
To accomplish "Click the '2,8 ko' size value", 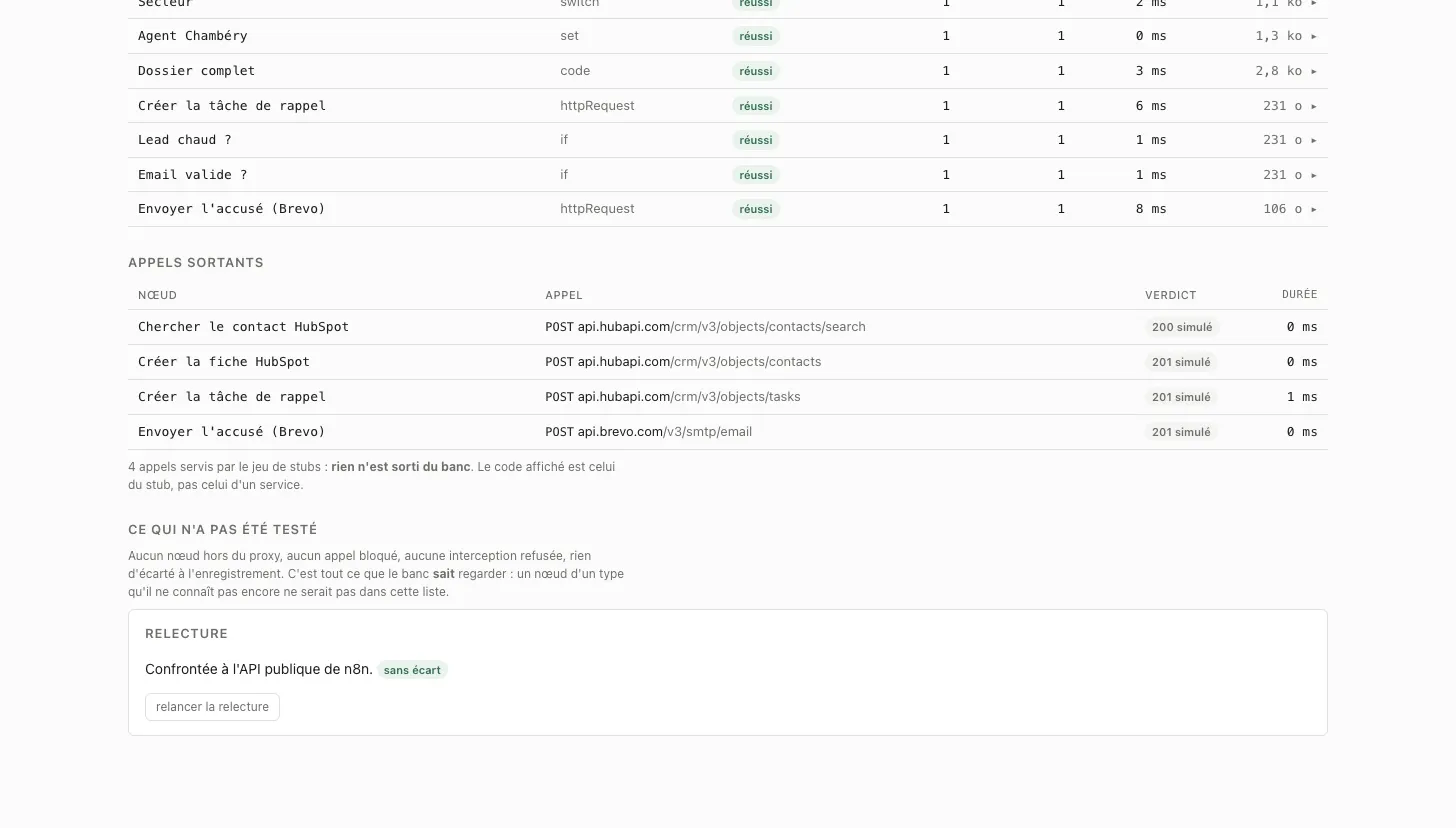I will tap(1278, 71).
